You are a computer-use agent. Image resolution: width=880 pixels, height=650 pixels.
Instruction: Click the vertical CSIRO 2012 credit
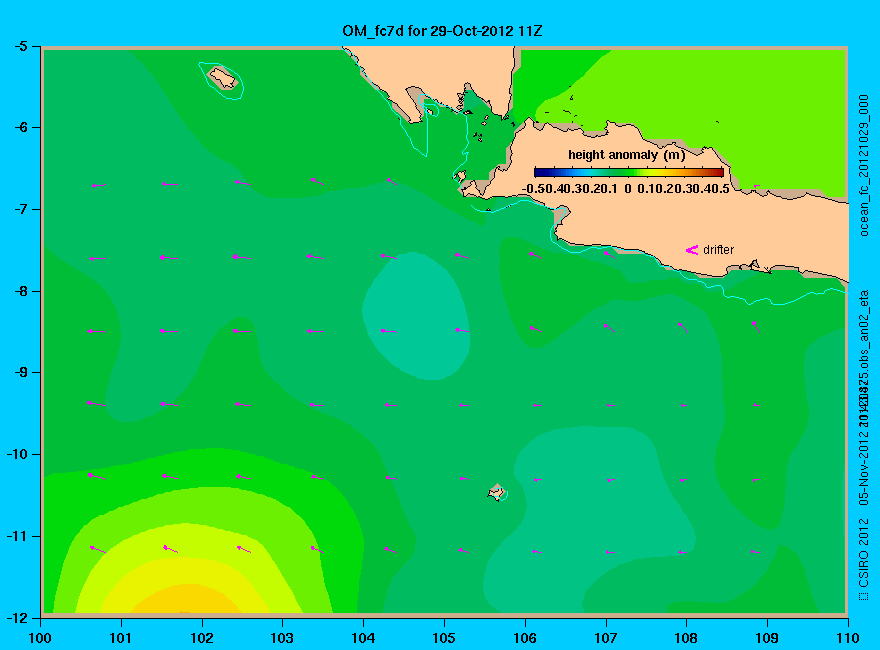[864, 560]
